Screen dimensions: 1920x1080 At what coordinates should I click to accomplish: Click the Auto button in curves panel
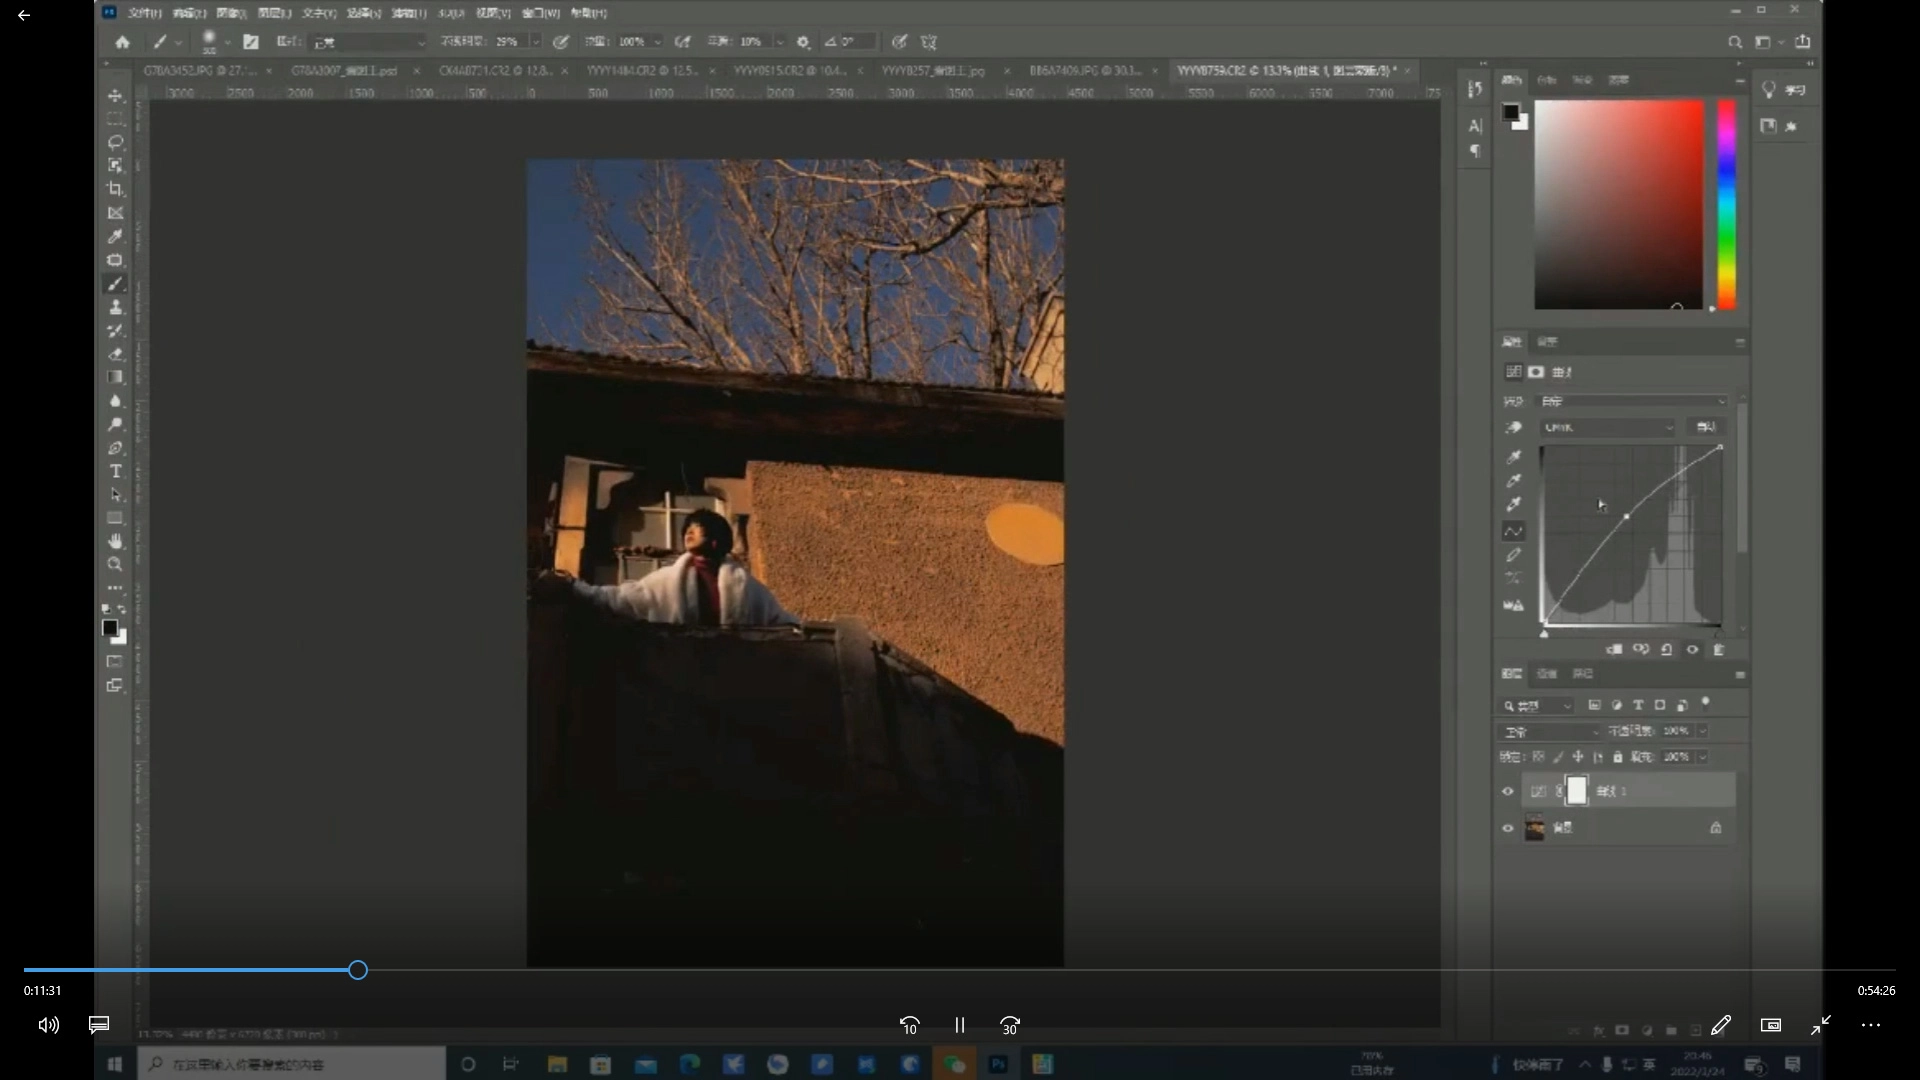coord(1705,427)
